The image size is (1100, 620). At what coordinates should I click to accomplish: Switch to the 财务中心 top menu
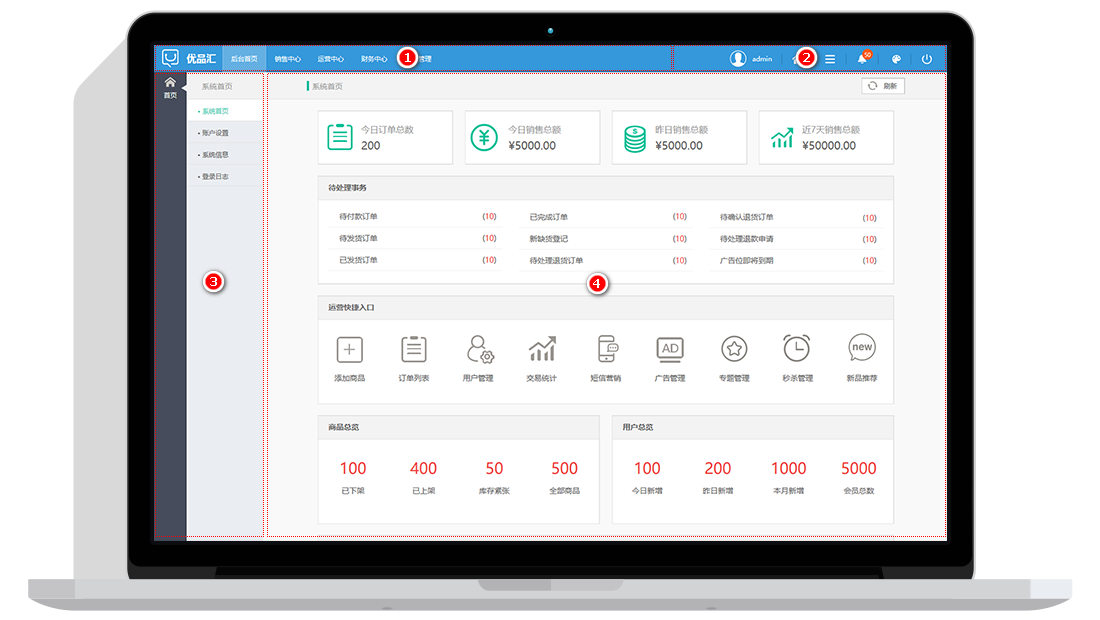[x=374, y=59]
